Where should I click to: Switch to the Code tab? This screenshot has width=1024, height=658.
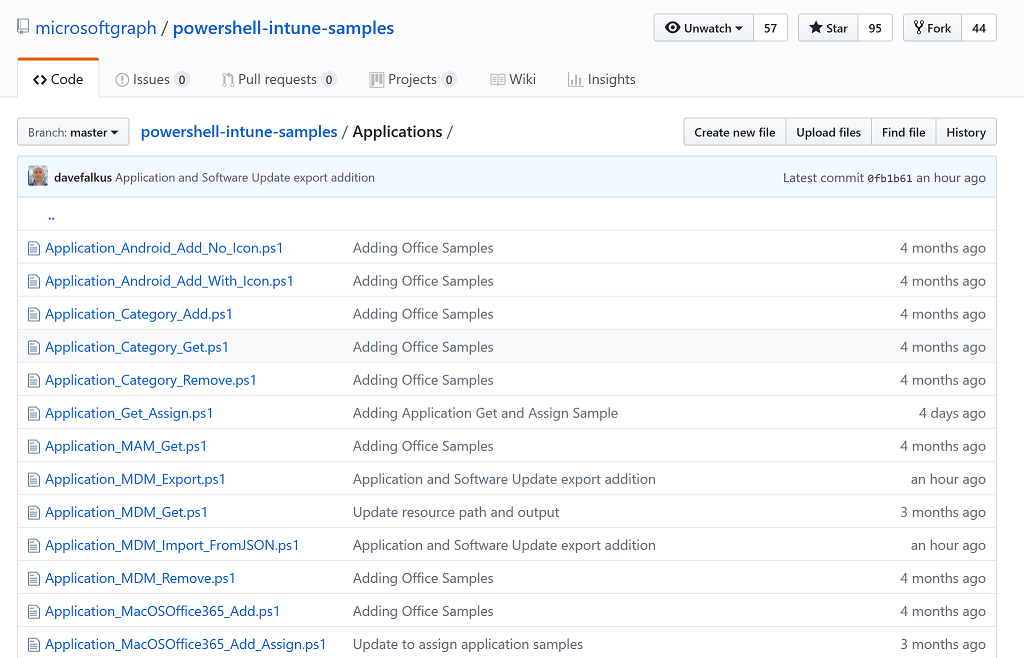click(58, 79)
